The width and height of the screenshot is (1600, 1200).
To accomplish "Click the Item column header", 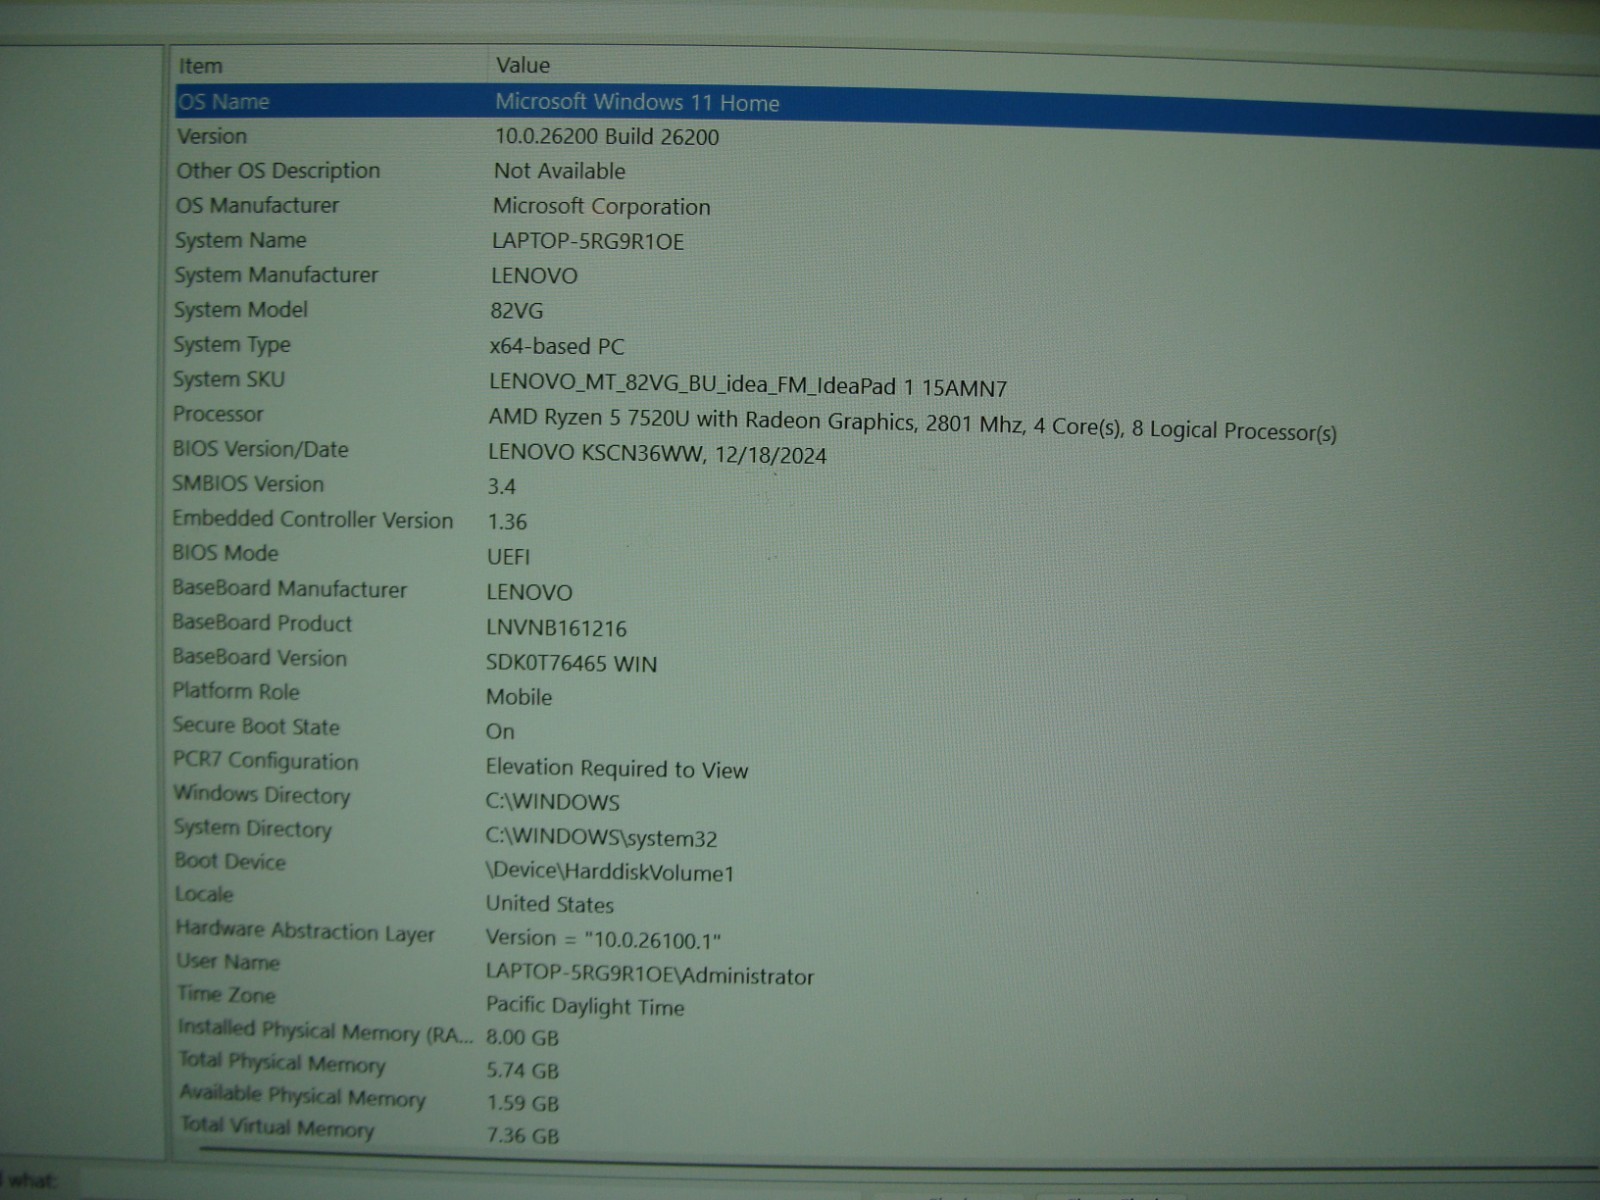I will [x=201, y=66].
